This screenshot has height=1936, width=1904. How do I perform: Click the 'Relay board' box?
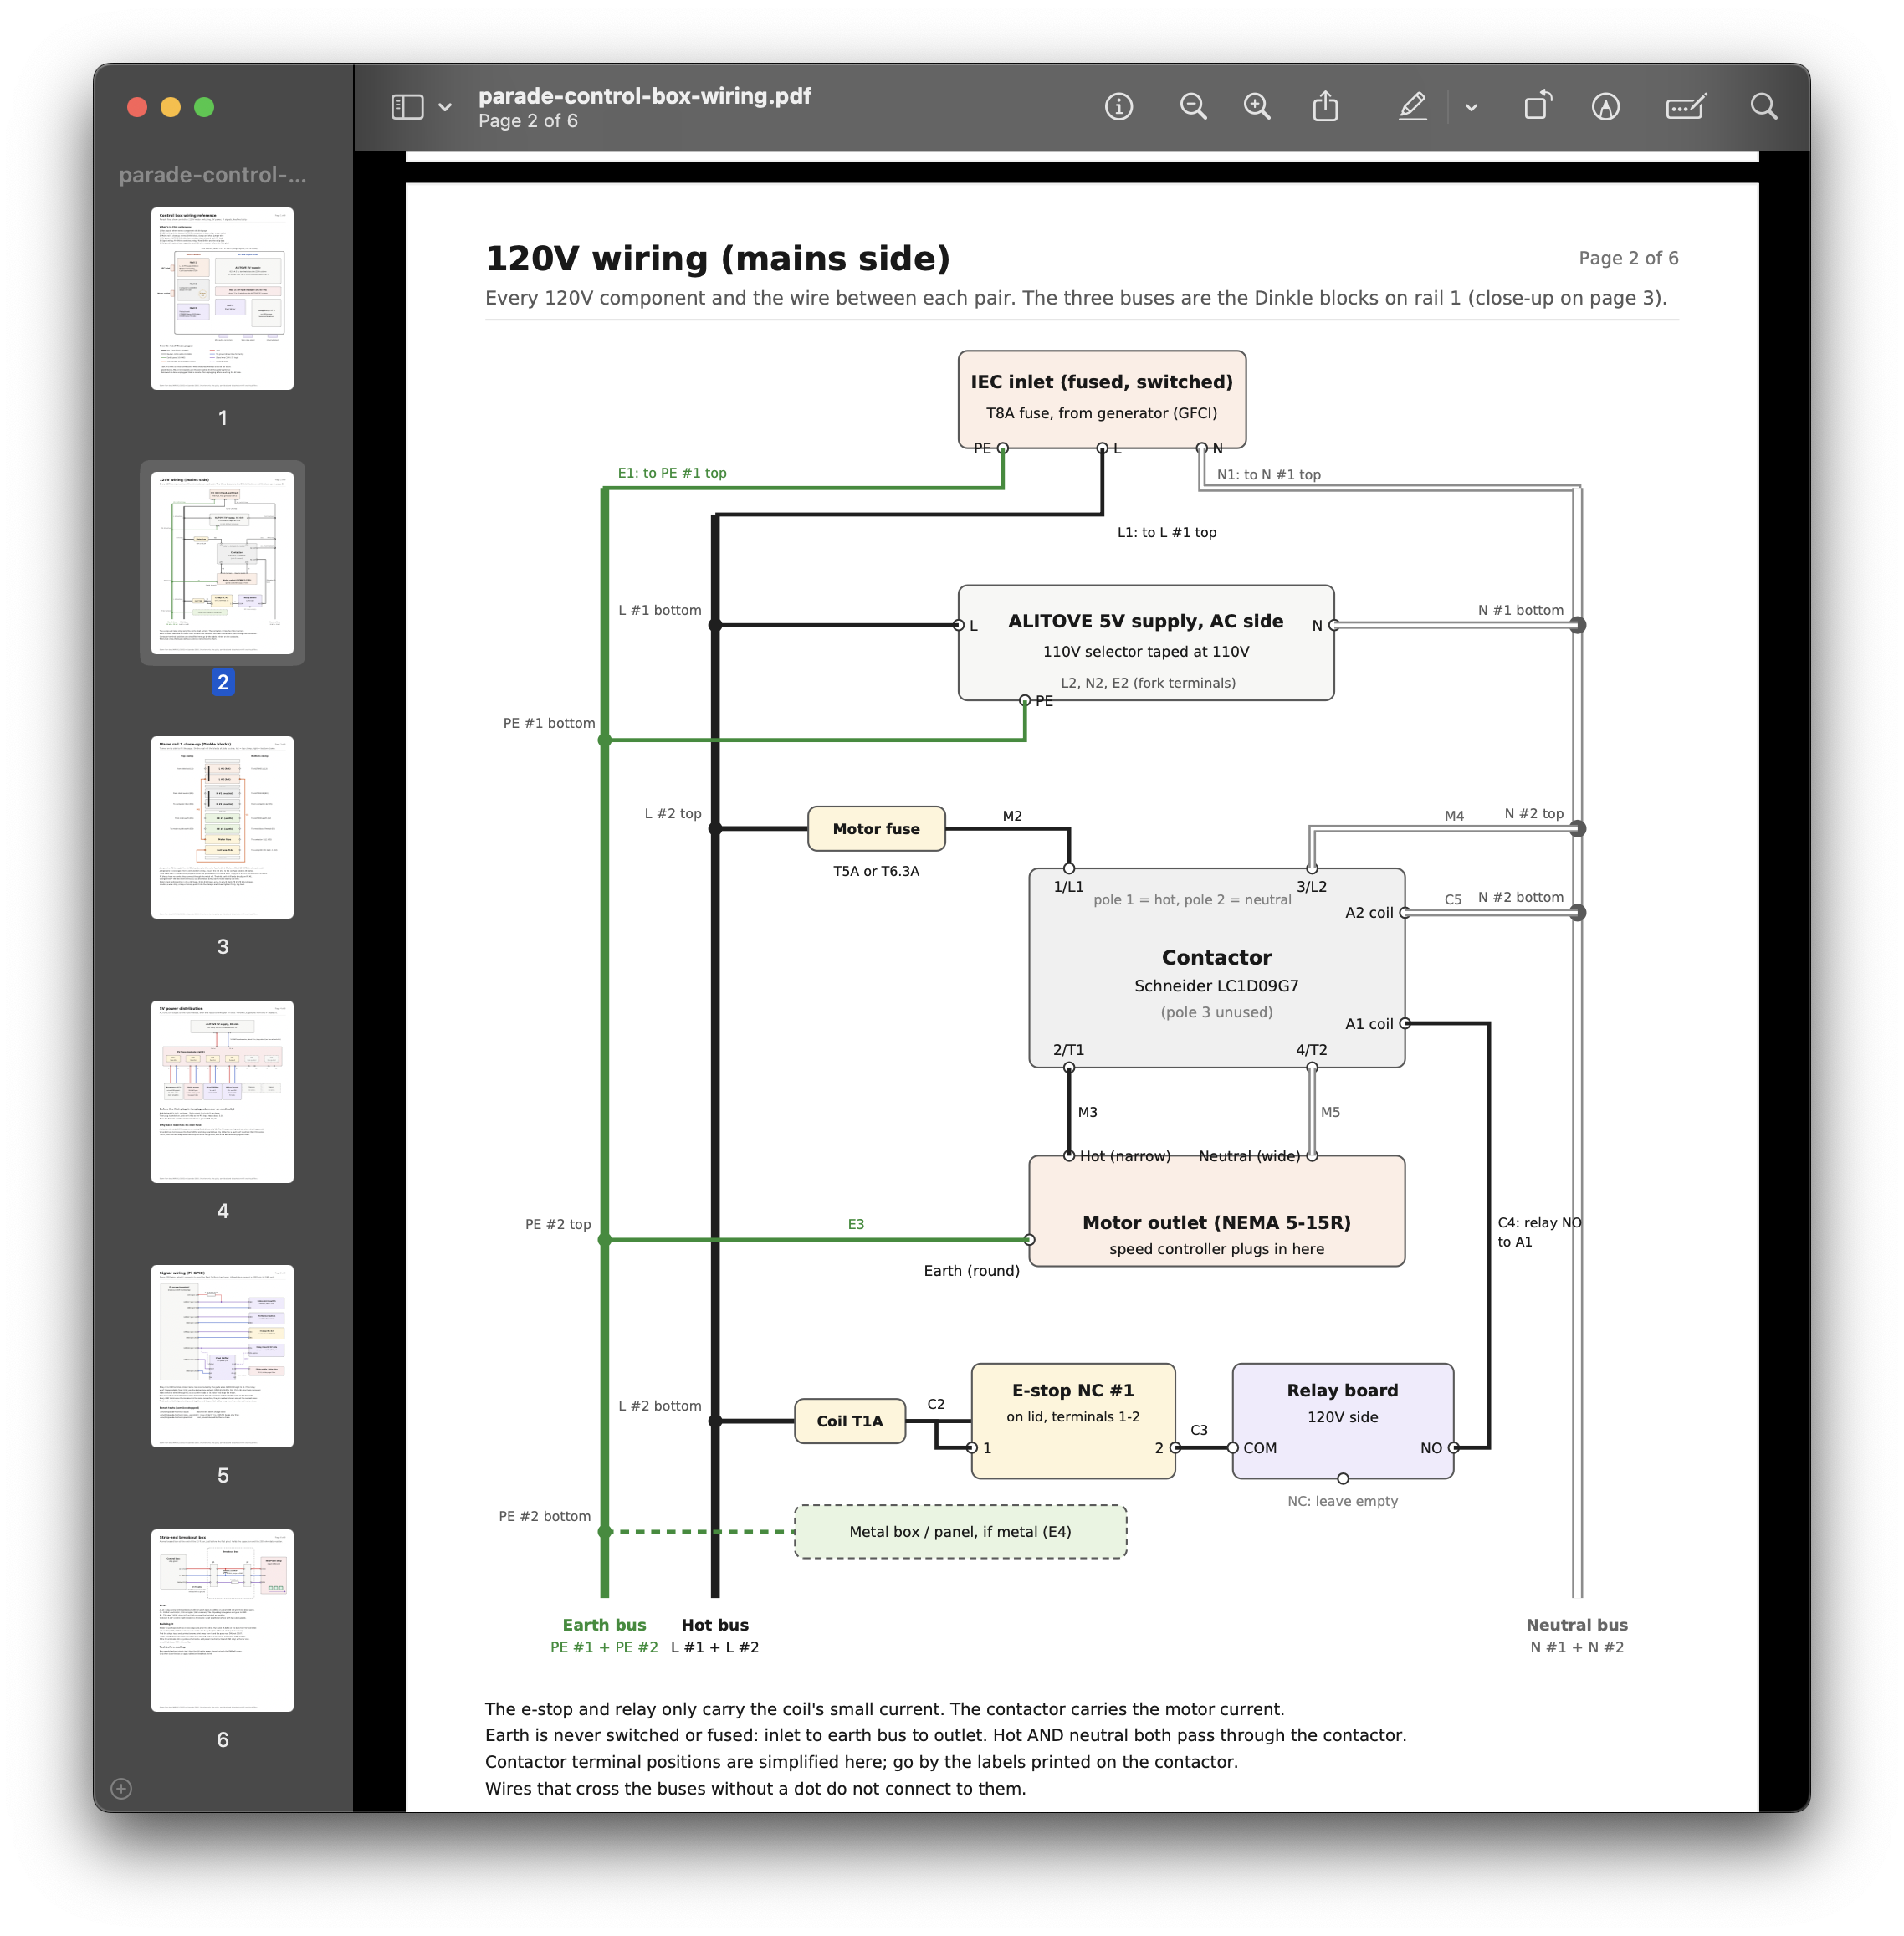click(1342, 1421)
